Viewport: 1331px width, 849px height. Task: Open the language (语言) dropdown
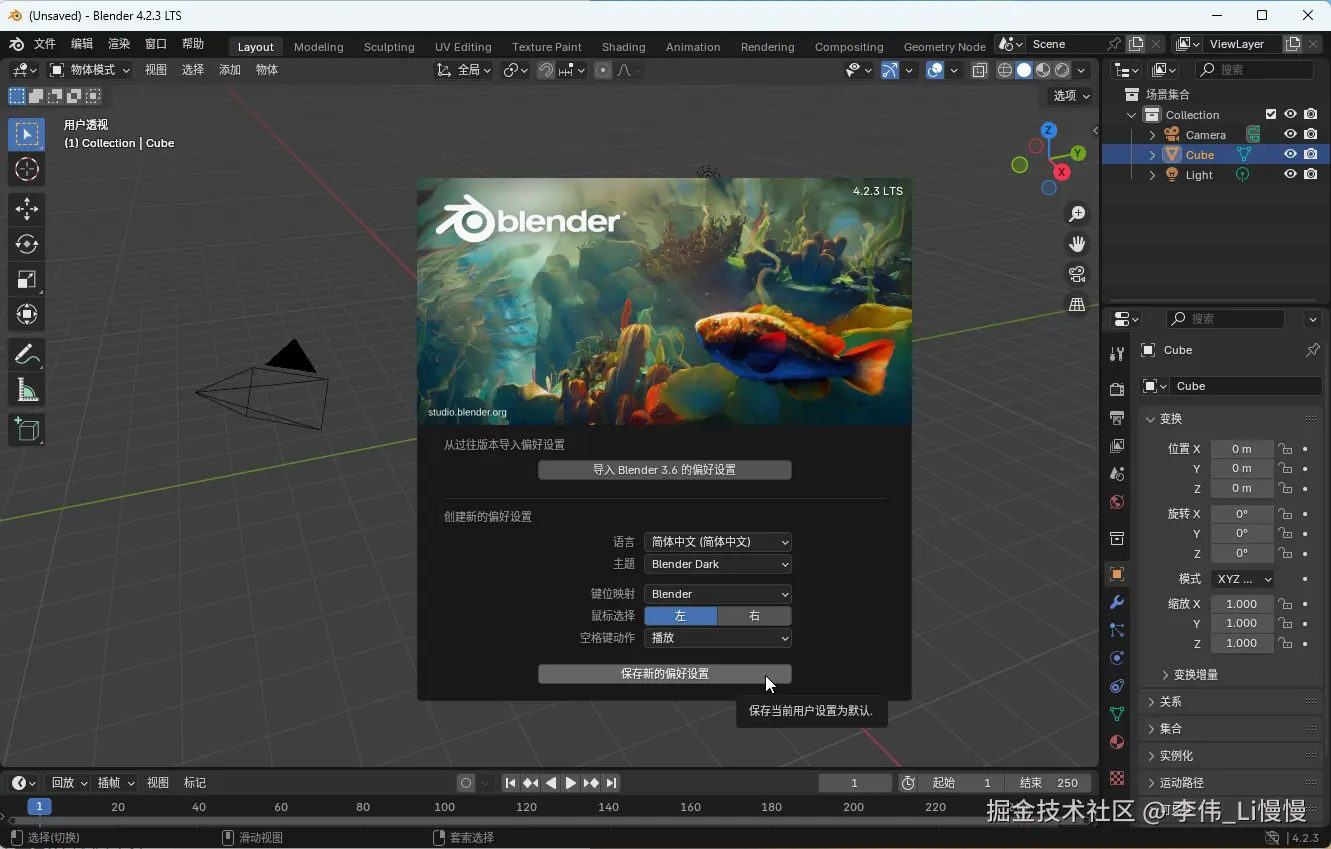pos(718,542)
